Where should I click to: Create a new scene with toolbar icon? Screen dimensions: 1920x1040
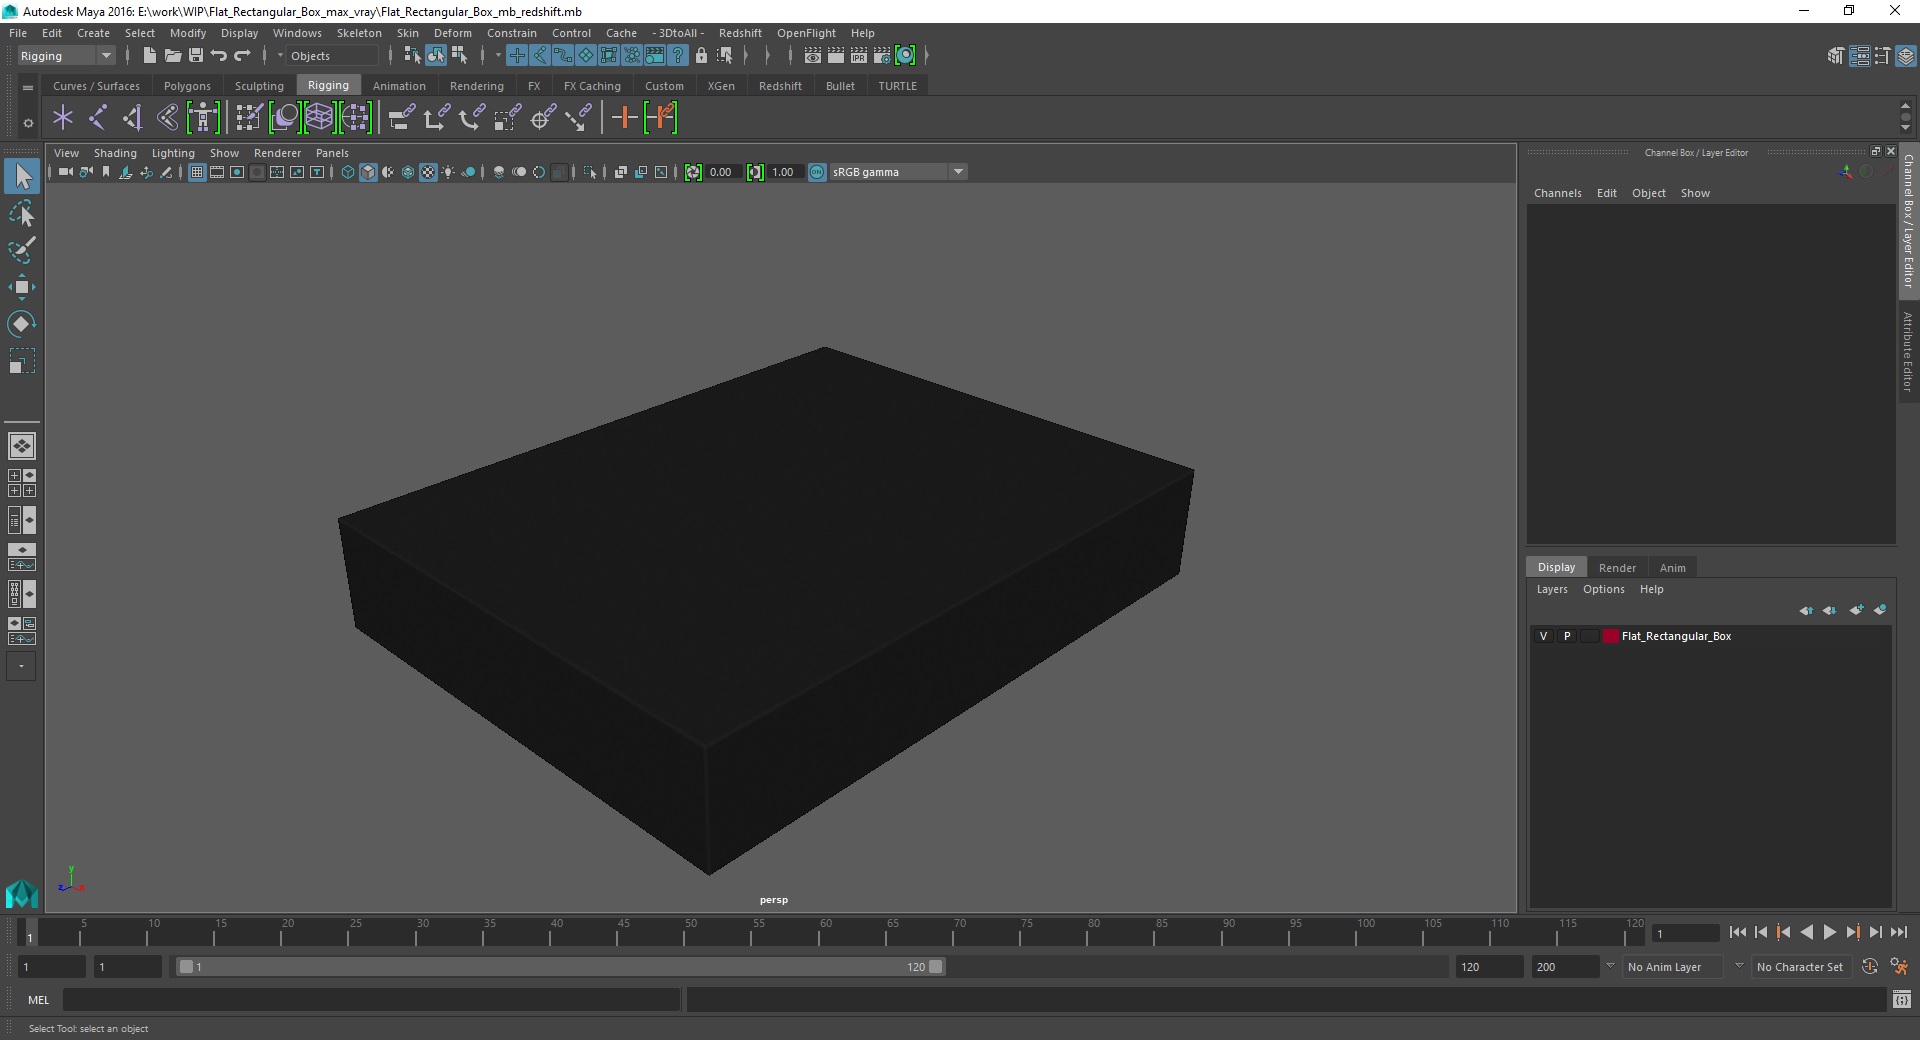(x=149, y=56)
